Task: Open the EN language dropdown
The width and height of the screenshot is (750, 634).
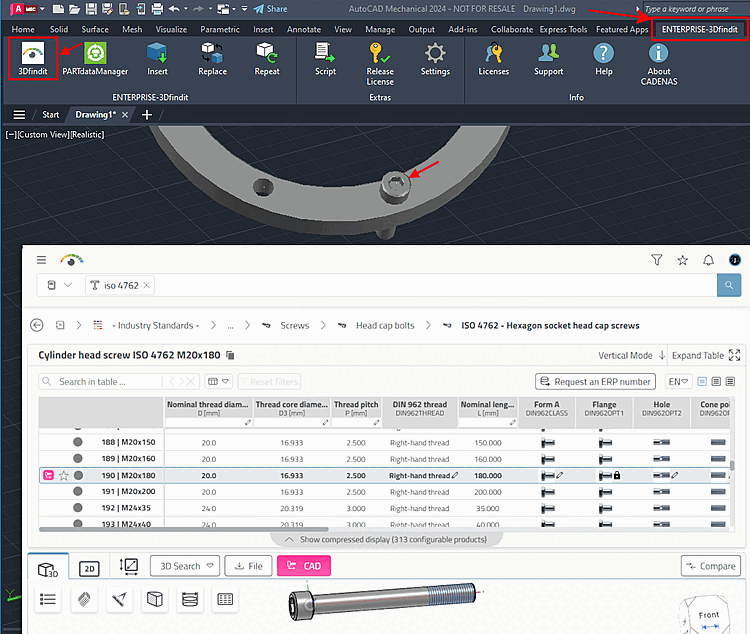Action: tap(678, 381)
